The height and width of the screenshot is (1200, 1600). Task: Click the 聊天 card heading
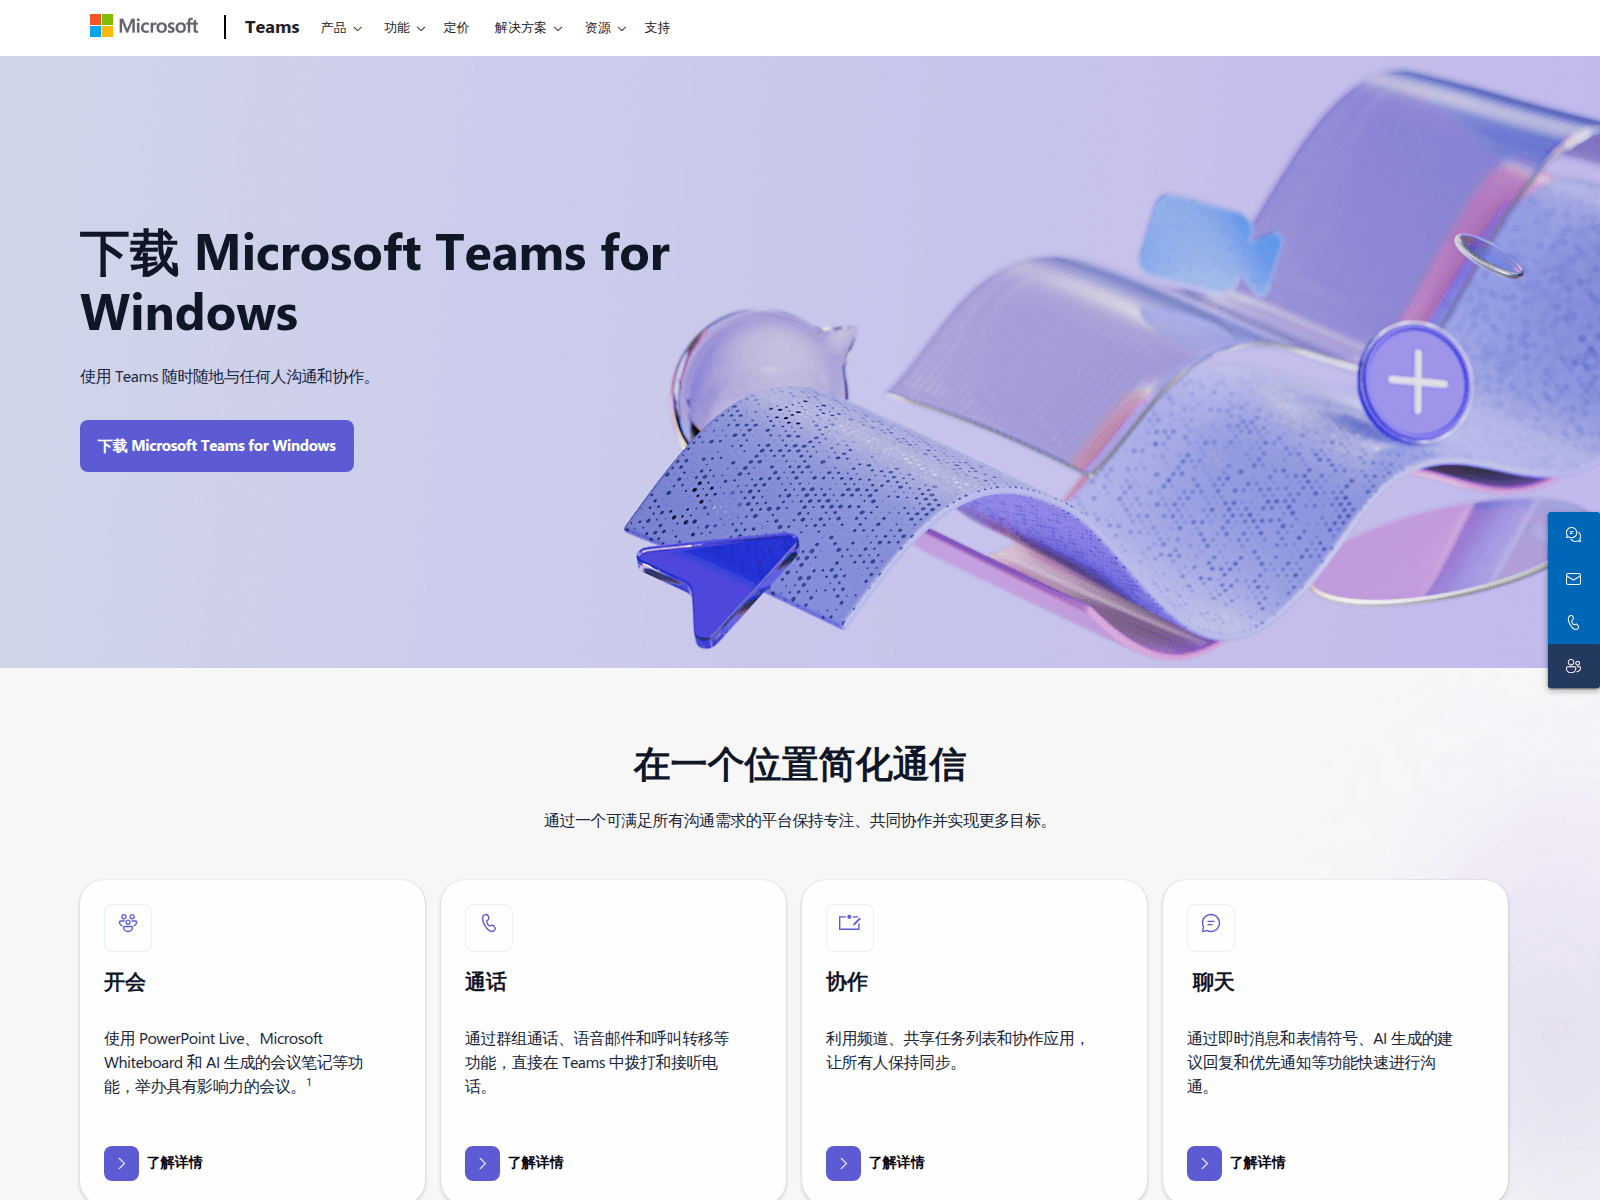click(1213, 982)
